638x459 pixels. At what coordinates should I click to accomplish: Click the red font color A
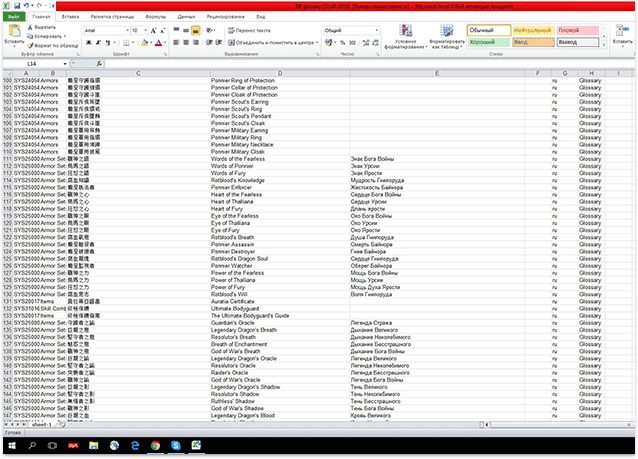tap(159, 43)
